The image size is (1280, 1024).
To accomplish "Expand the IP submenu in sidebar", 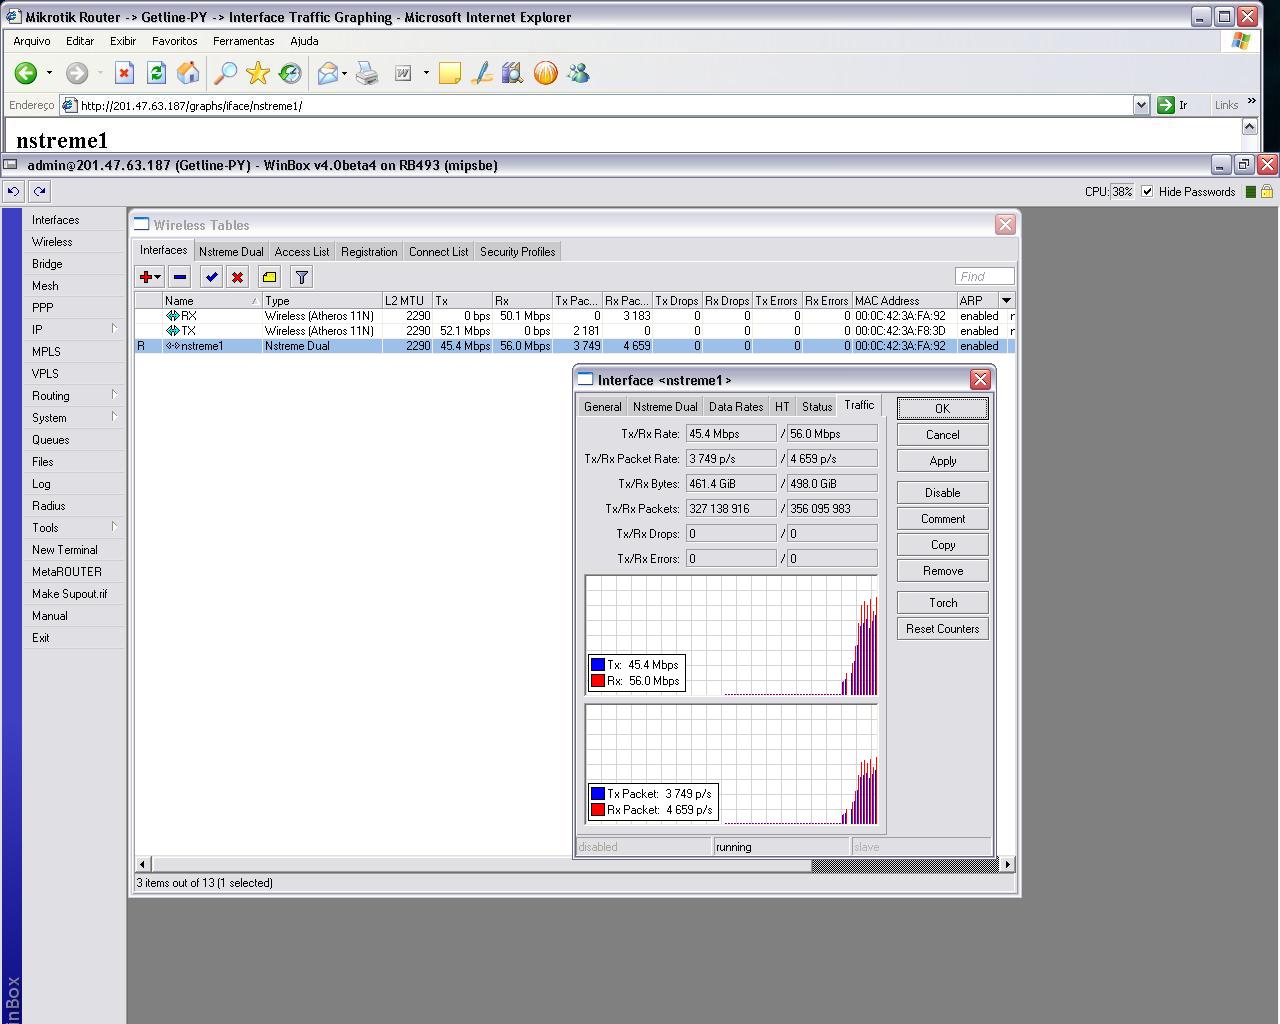I will 114,329.
